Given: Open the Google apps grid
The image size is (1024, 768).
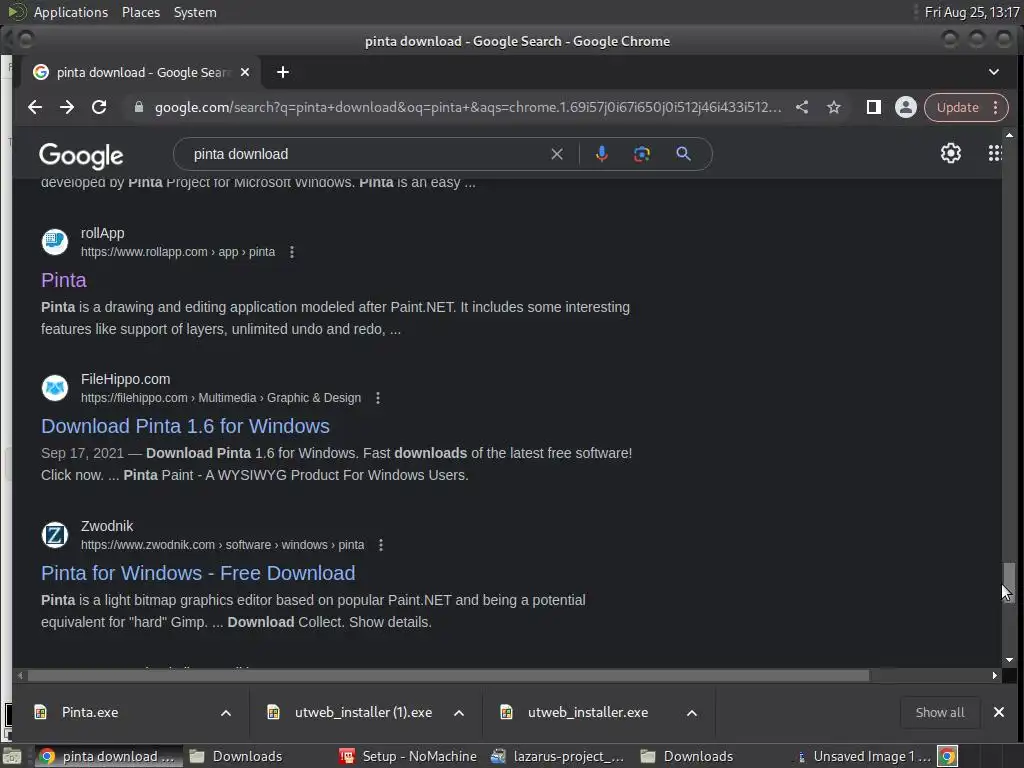Looking at the screenshot, I should [x=994, y=153].
